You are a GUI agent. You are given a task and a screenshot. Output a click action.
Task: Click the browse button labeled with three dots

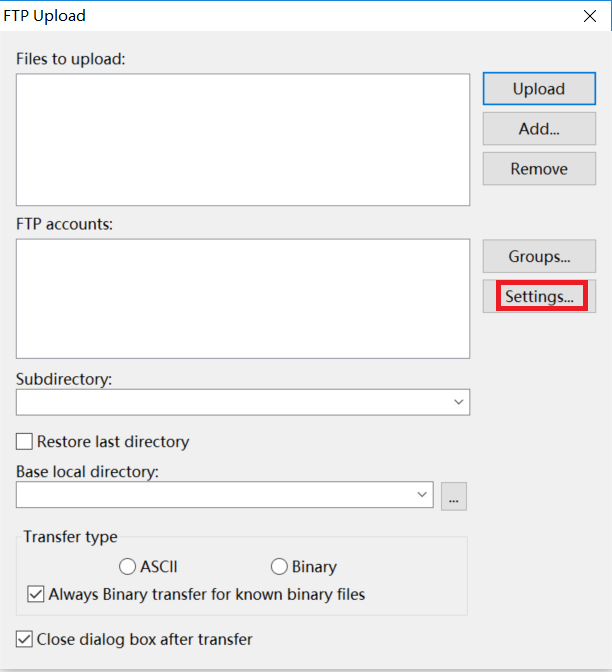coord(454,496)
